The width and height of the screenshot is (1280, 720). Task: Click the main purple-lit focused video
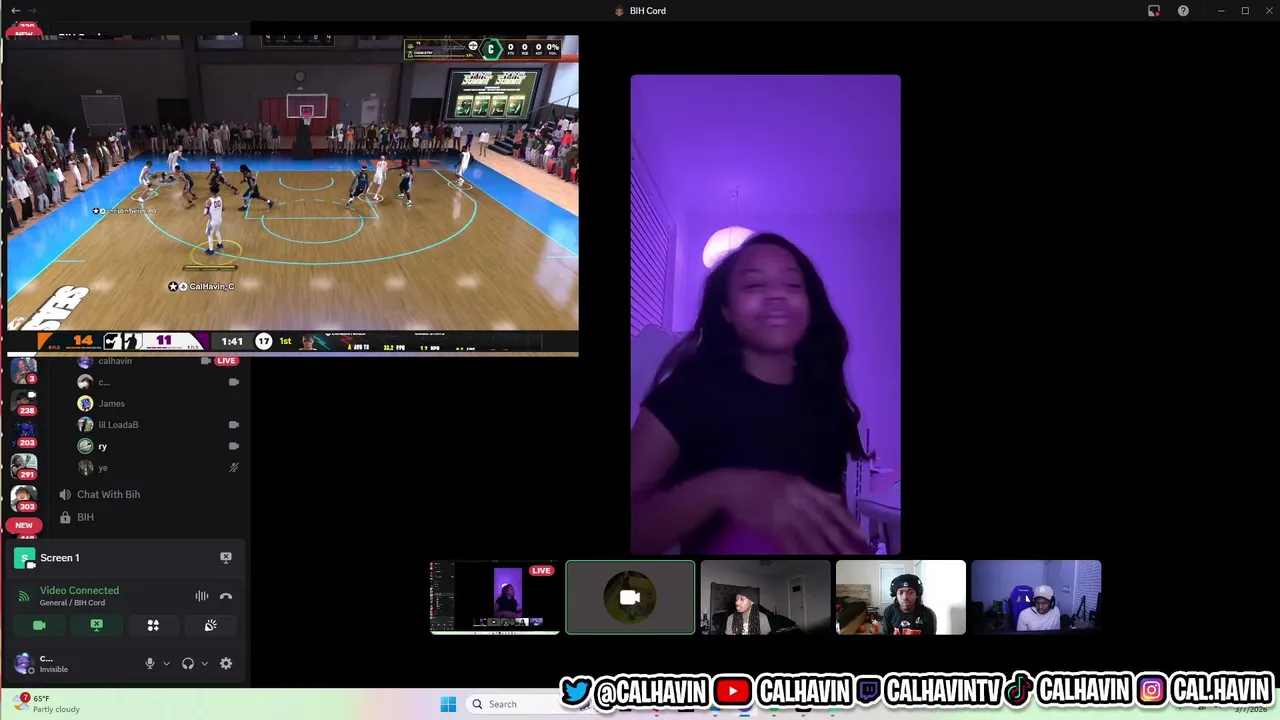[765, 314]
